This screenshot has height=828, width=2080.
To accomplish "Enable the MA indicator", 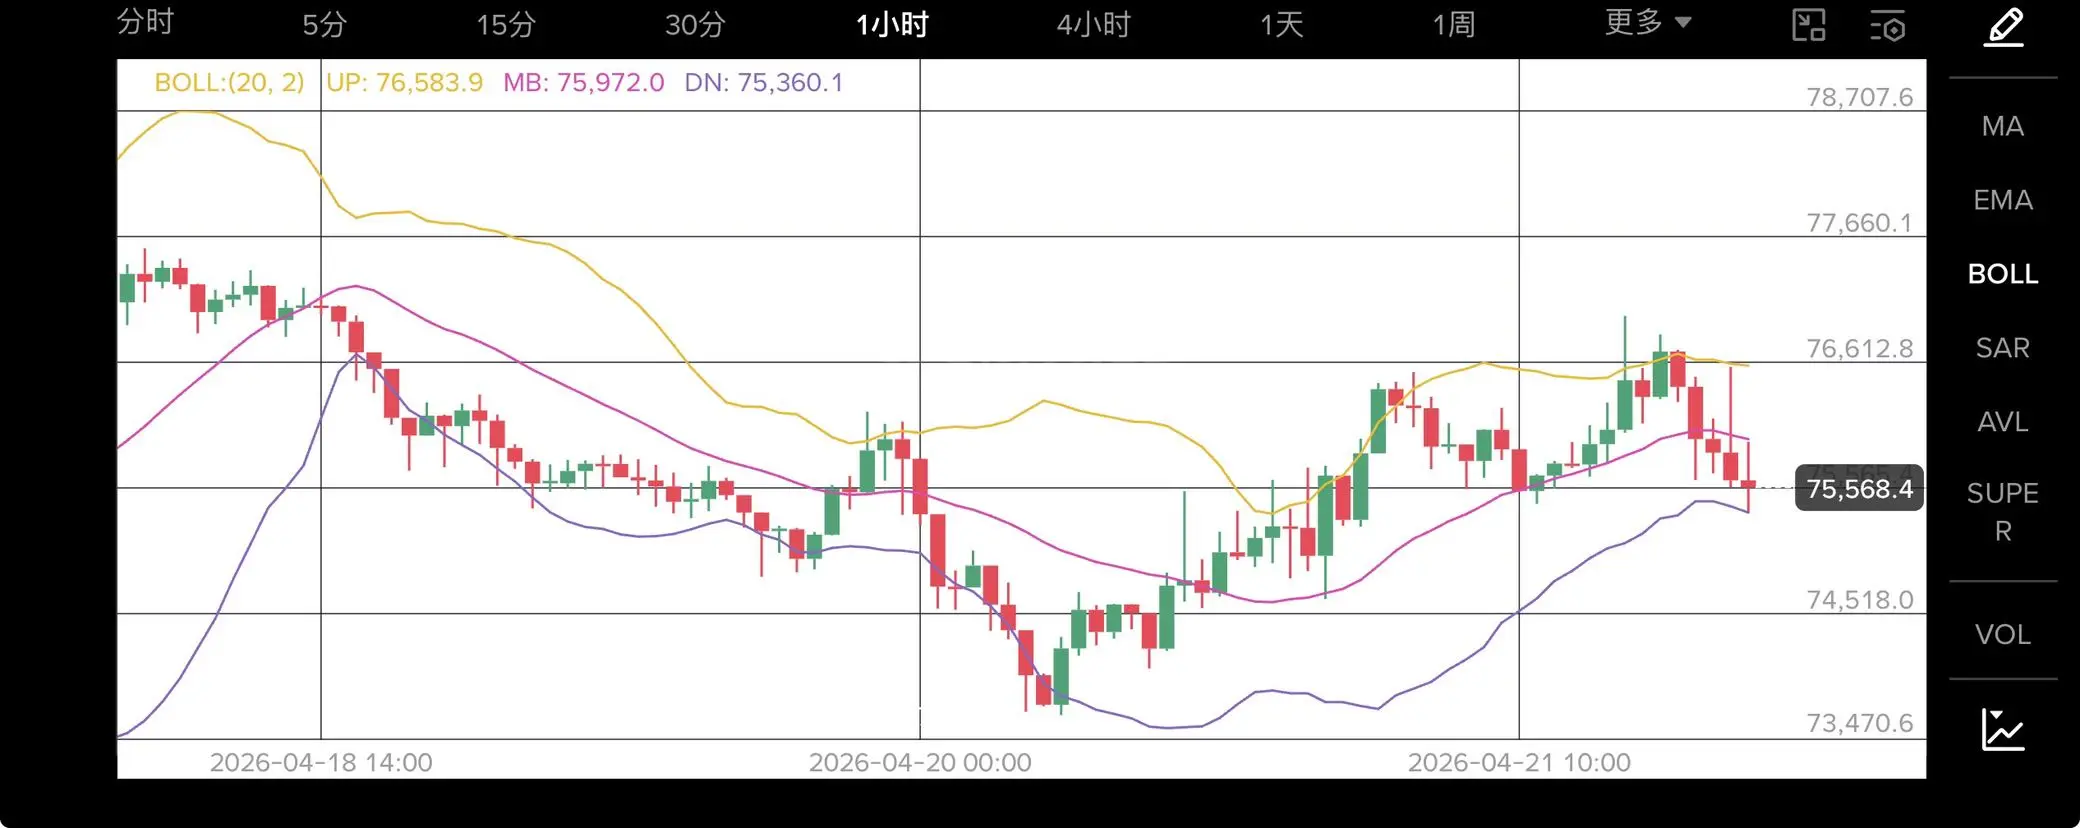I will click(2003, 126).
